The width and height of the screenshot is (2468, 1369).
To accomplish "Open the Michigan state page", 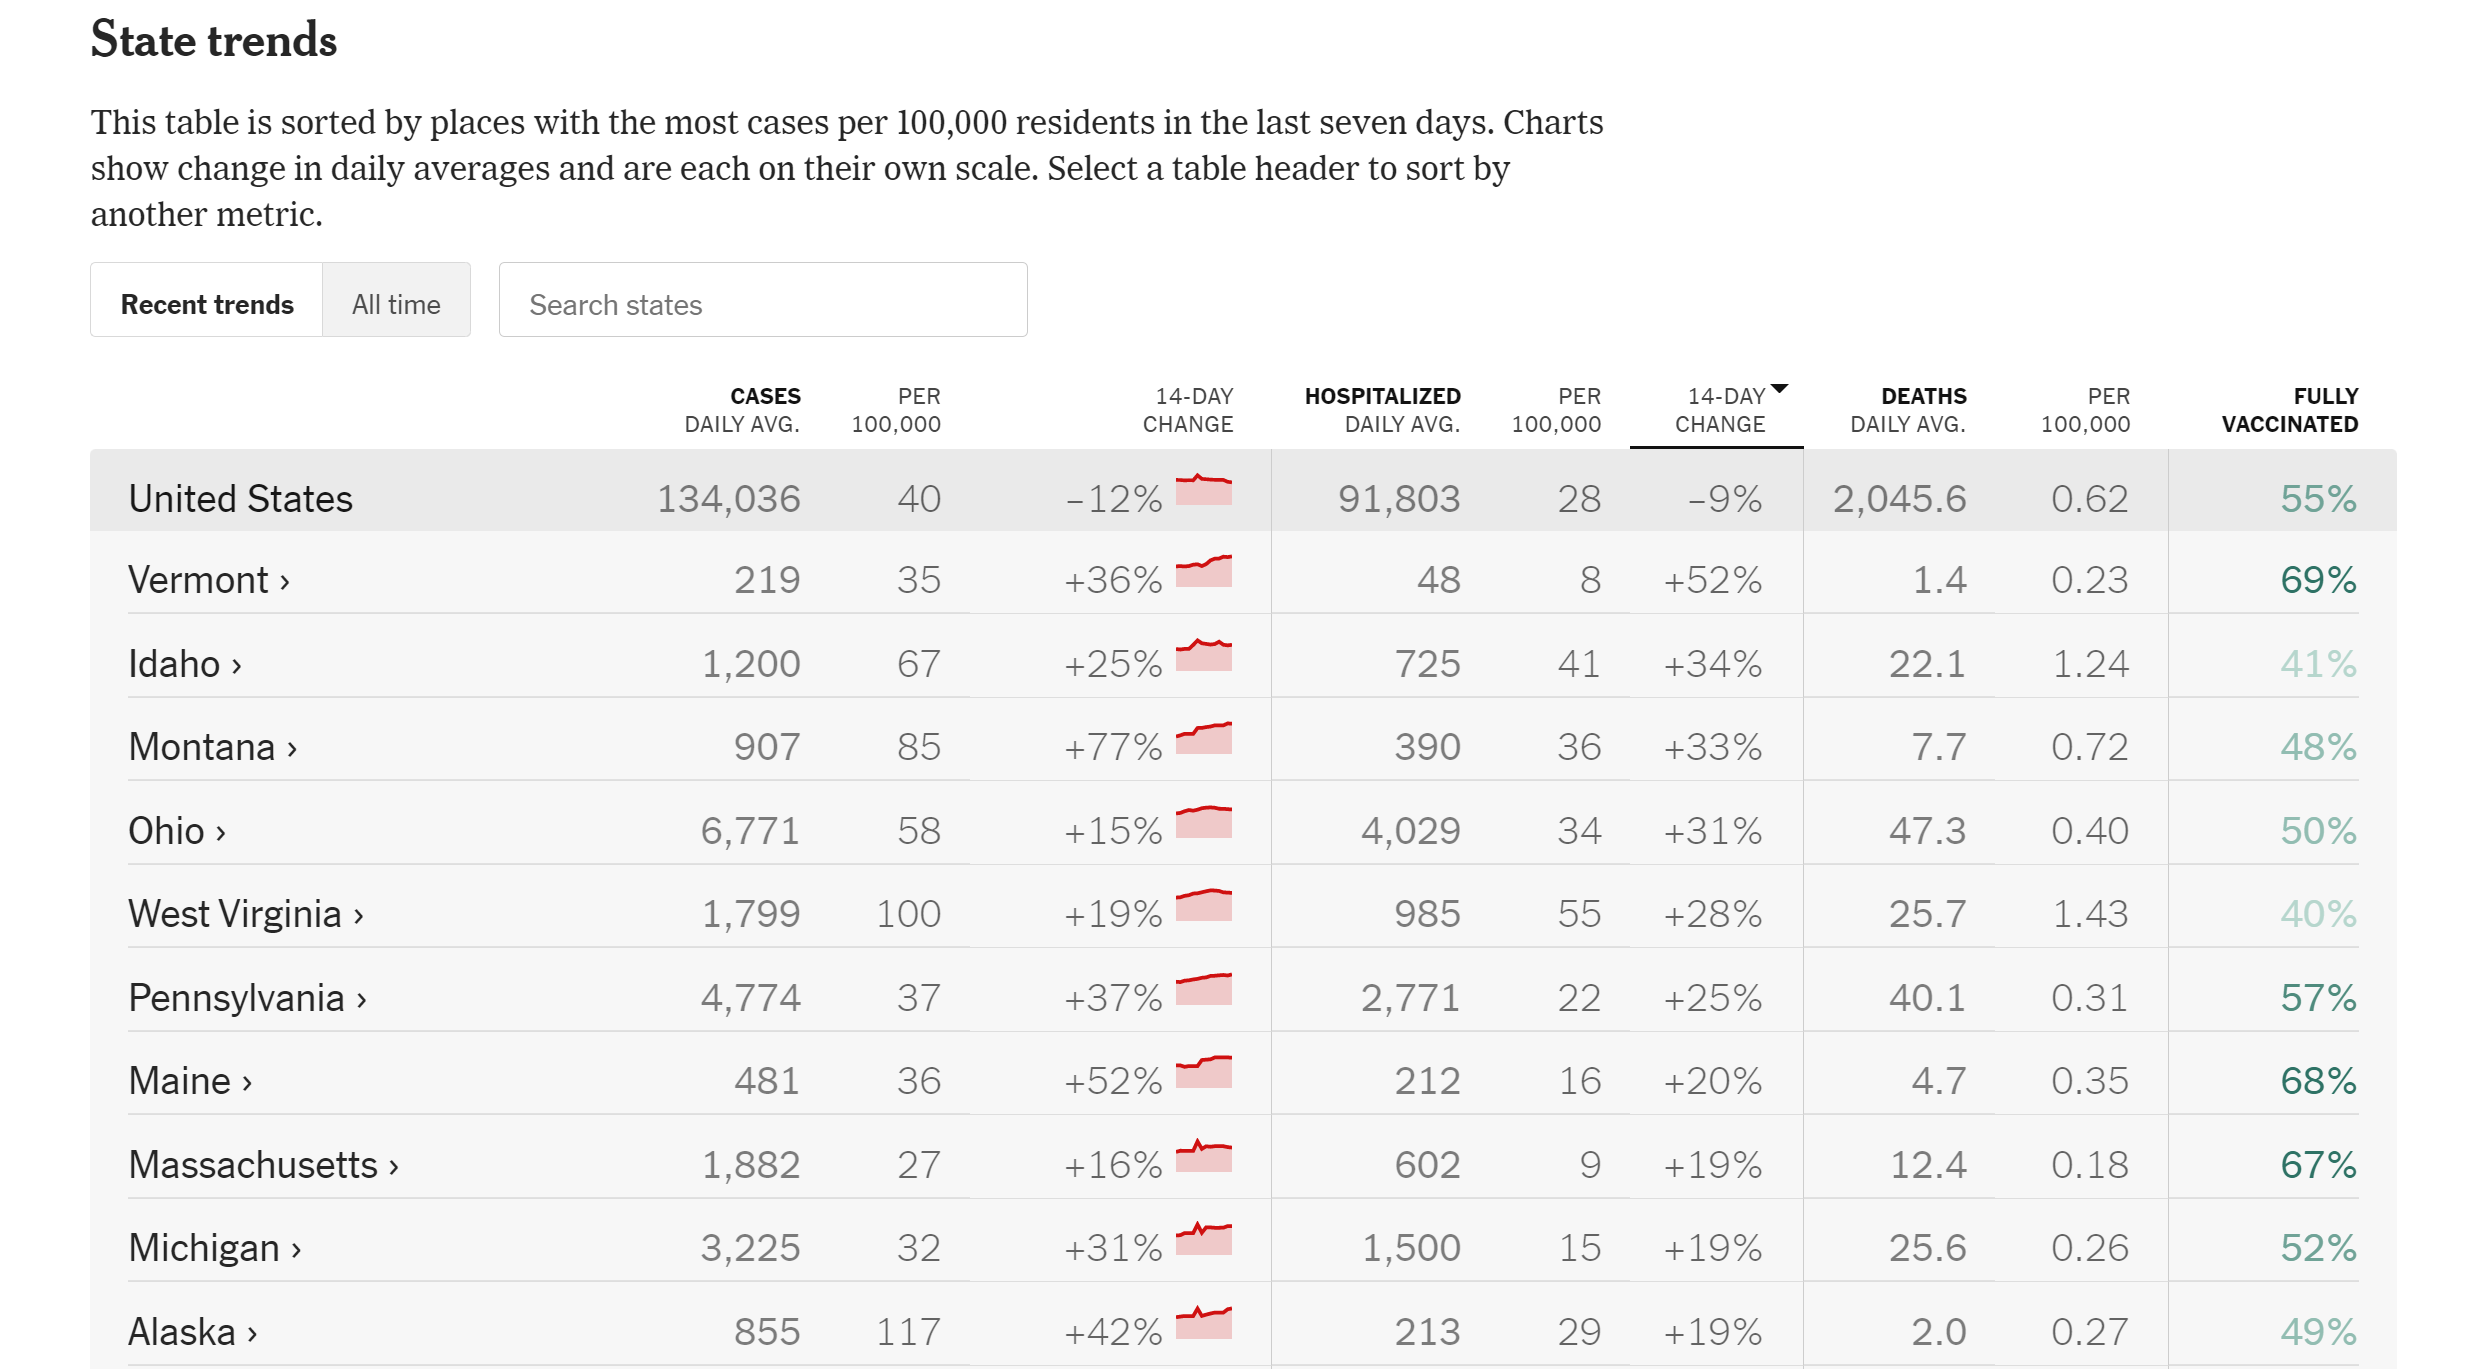I will coord(204,1248).
